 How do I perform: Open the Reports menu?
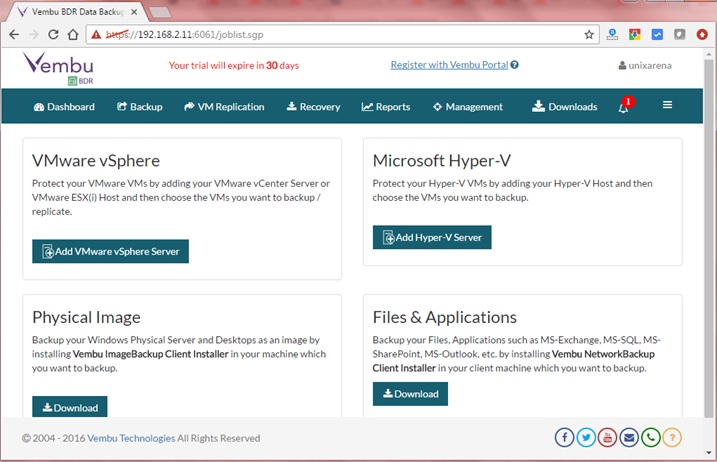coord(385,107)
